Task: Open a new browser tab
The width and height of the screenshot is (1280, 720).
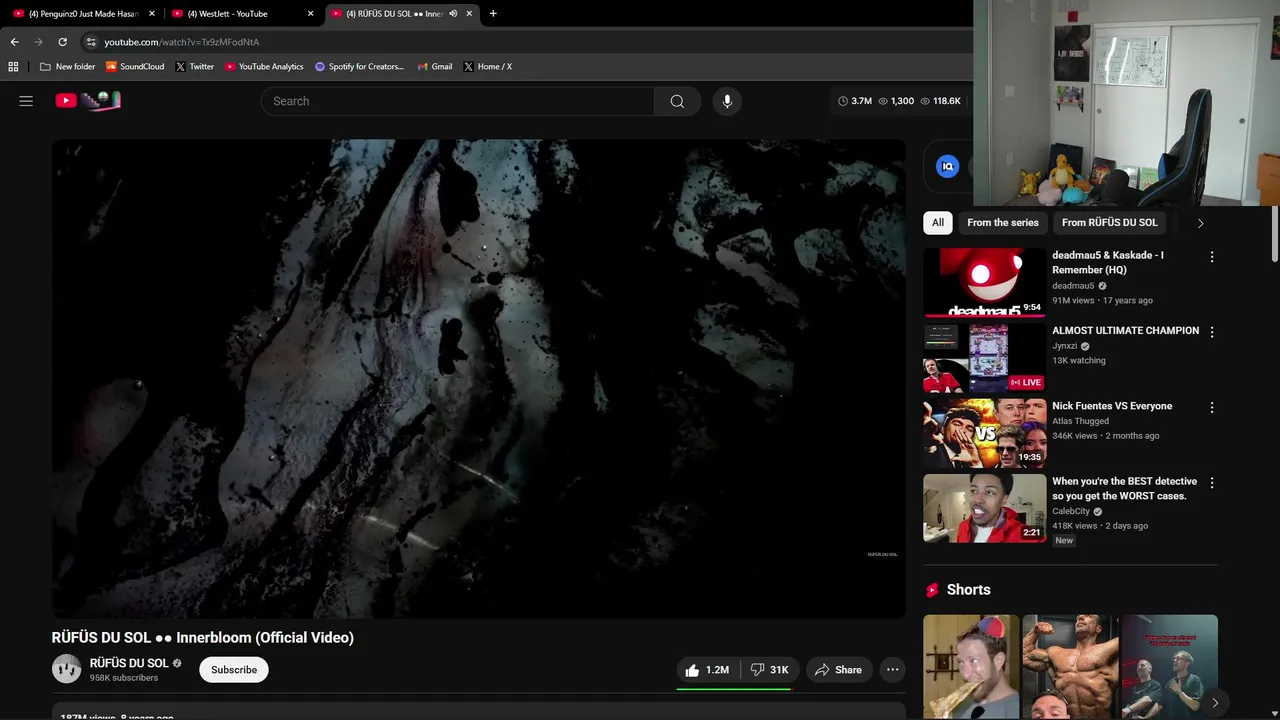Action: pyautogui.click(x=493, y=14)
